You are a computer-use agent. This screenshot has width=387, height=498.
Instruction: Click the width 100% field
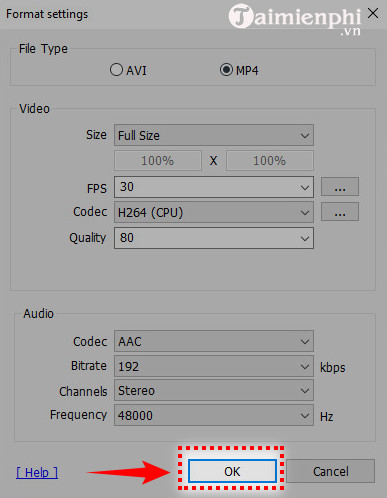(x=158, y=161)
